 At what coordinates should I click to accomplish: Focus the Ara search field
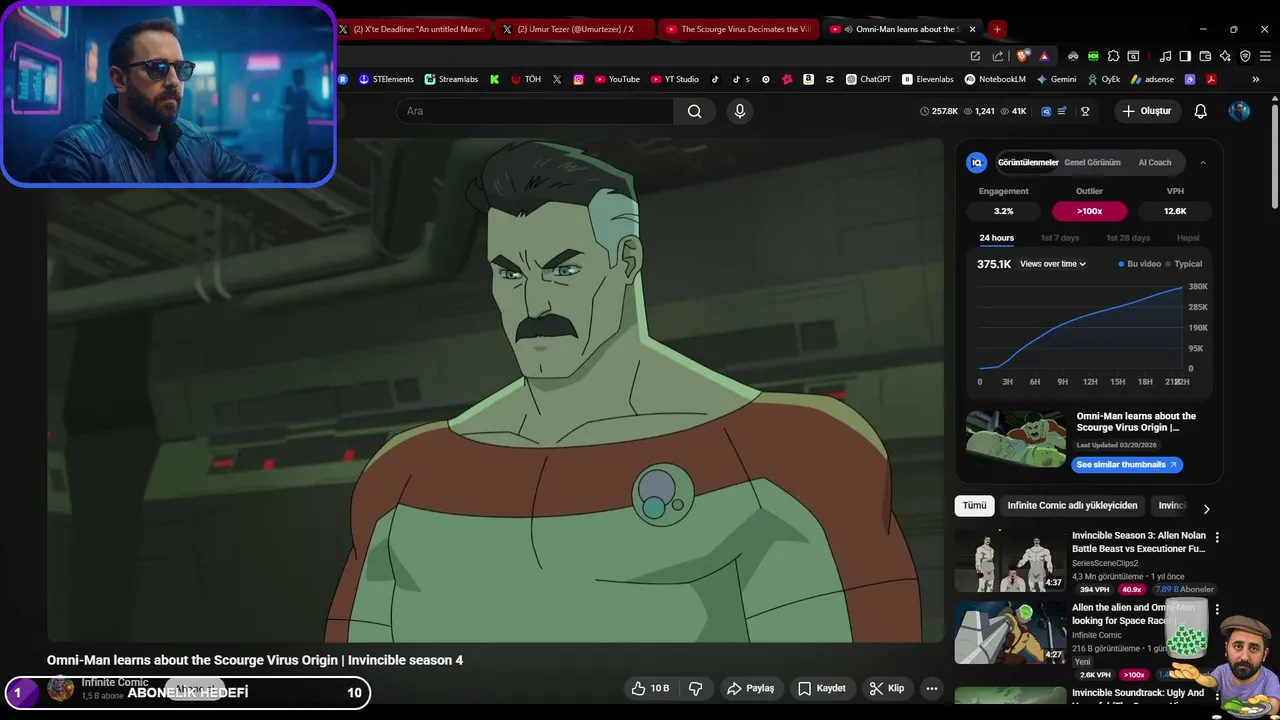pyautogui.click(x=535, y=111)
